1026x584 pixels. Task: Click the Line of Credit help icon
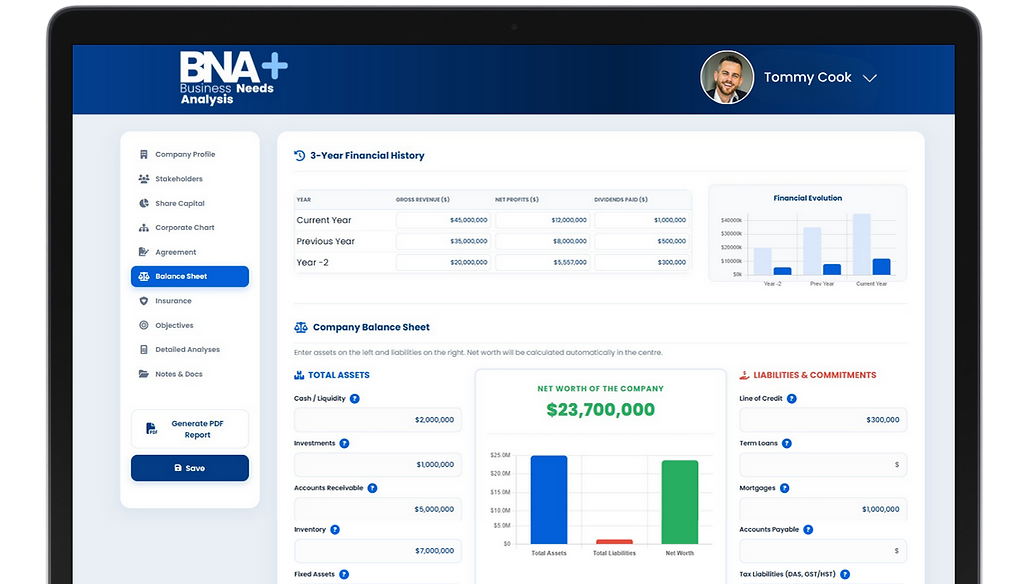point(792,398)
